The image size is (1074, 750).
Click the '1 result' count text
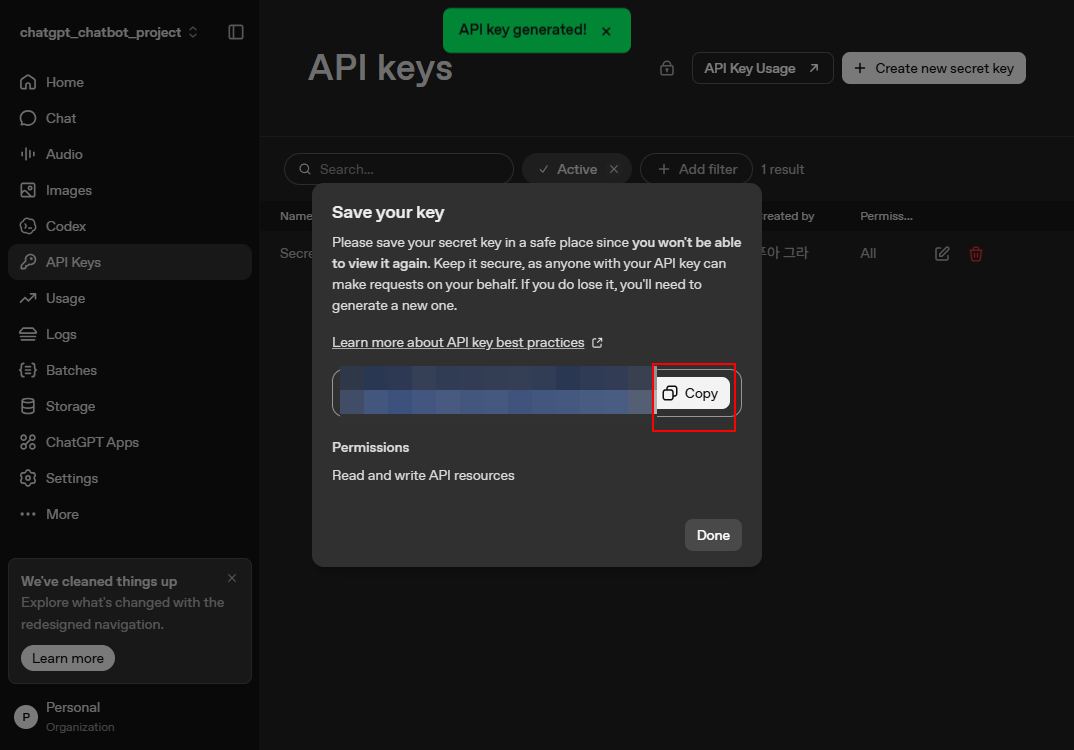pos(782,169)
